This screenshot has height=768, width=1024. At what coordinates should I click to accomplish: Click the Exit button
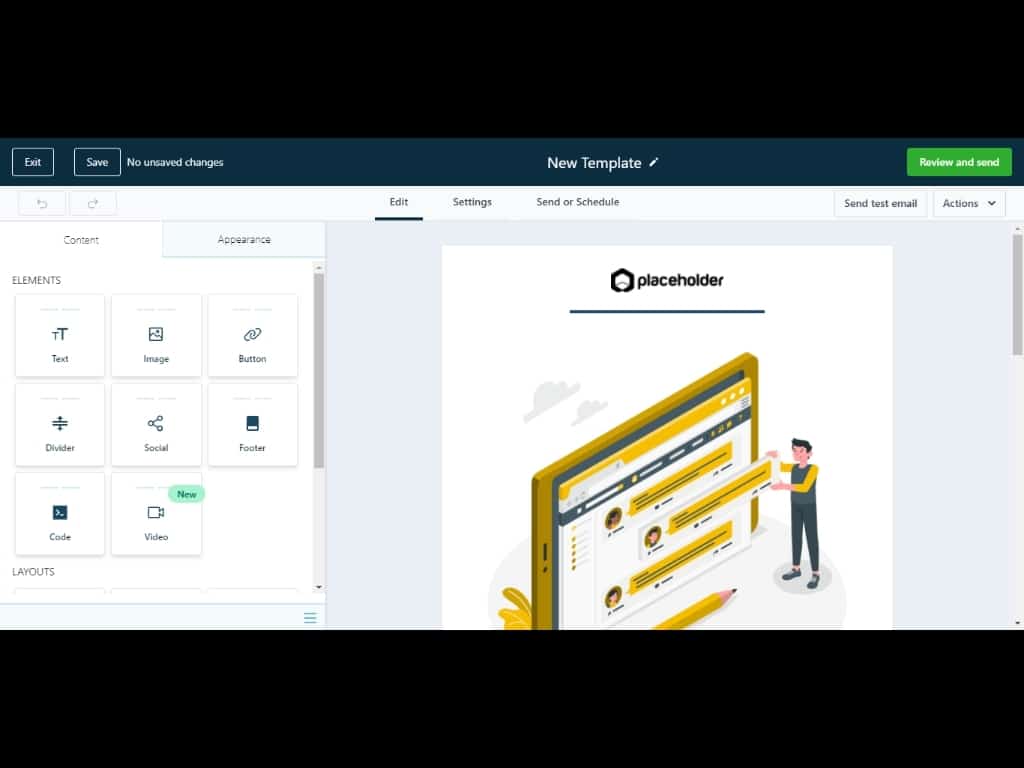pyautogui.click(x=33, y=162)
